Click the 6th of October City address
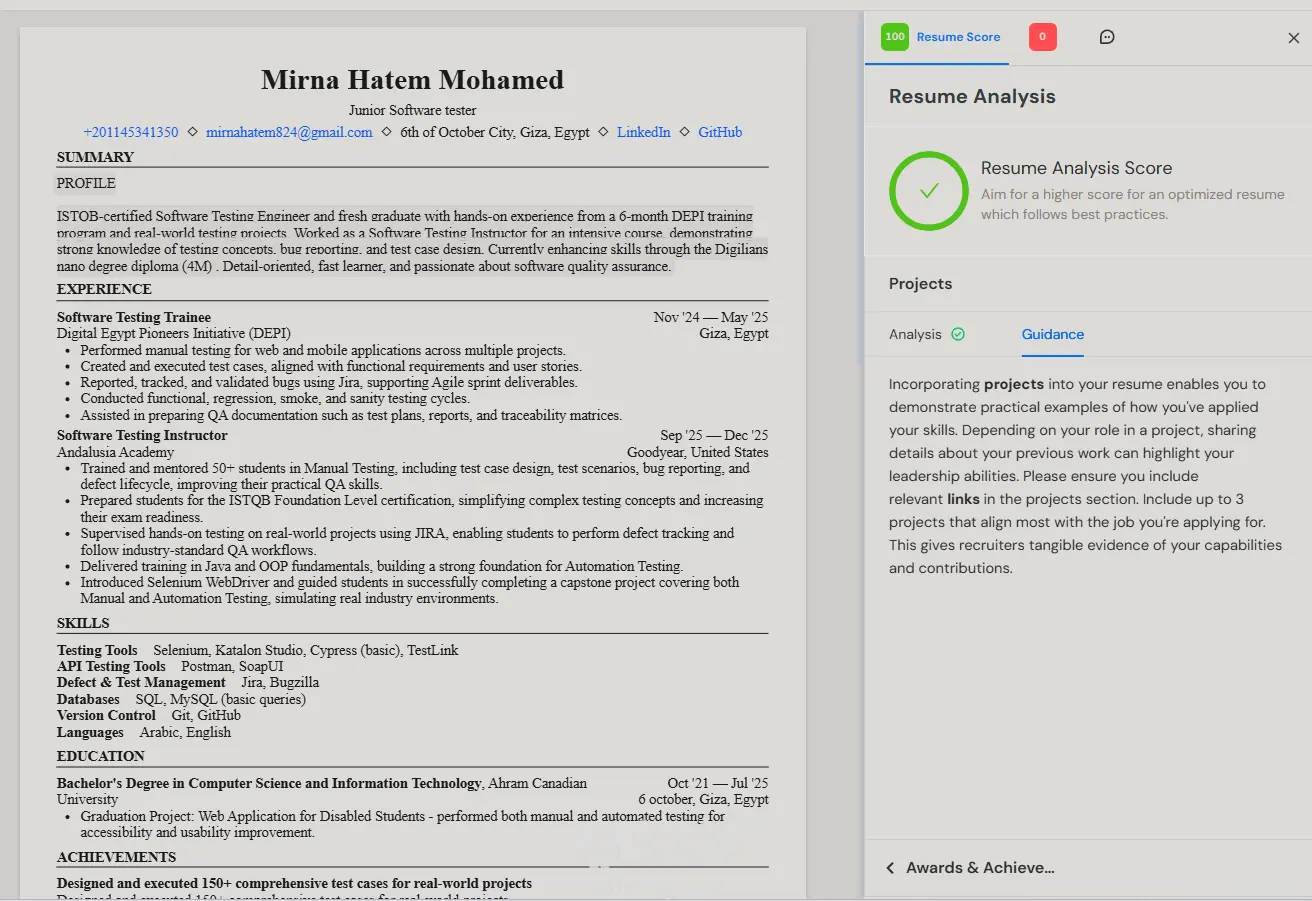 click(x=495, y=132)
